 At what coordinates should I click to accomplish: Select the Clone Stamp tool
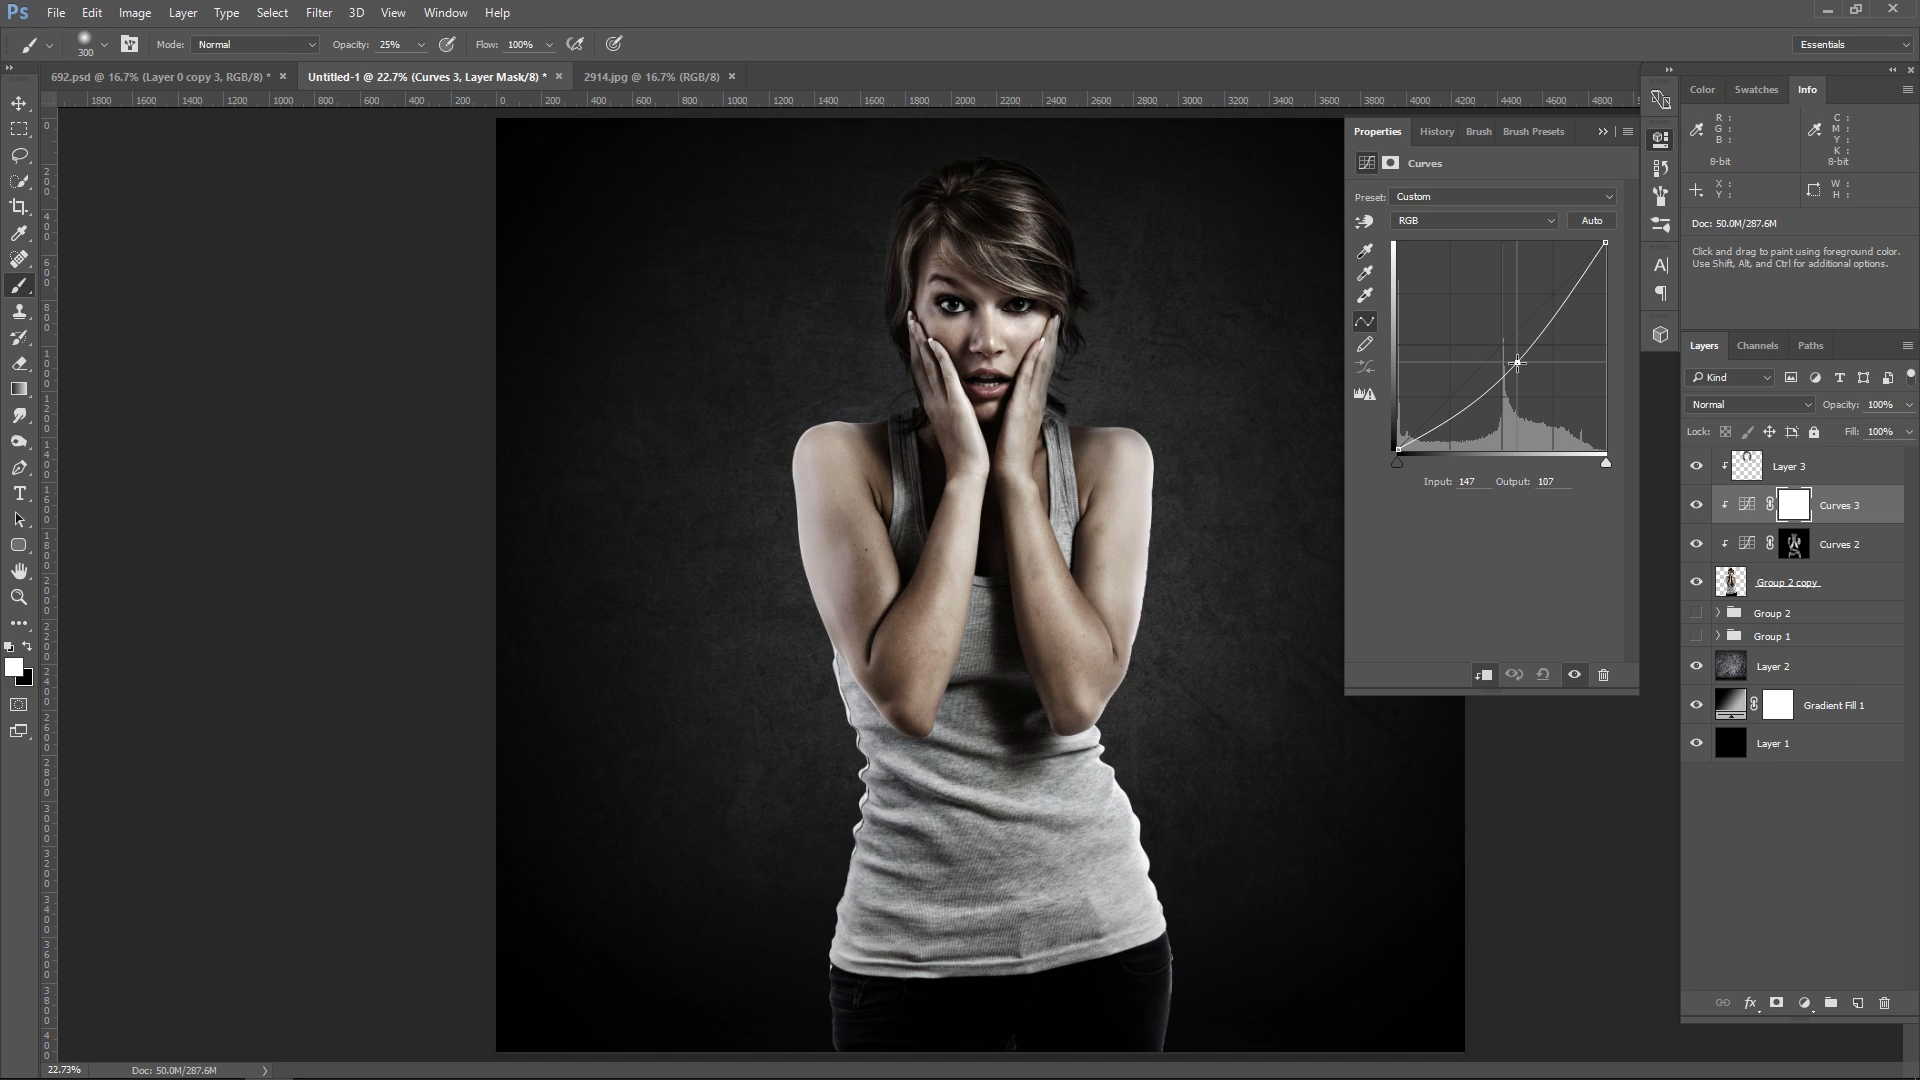19,311
